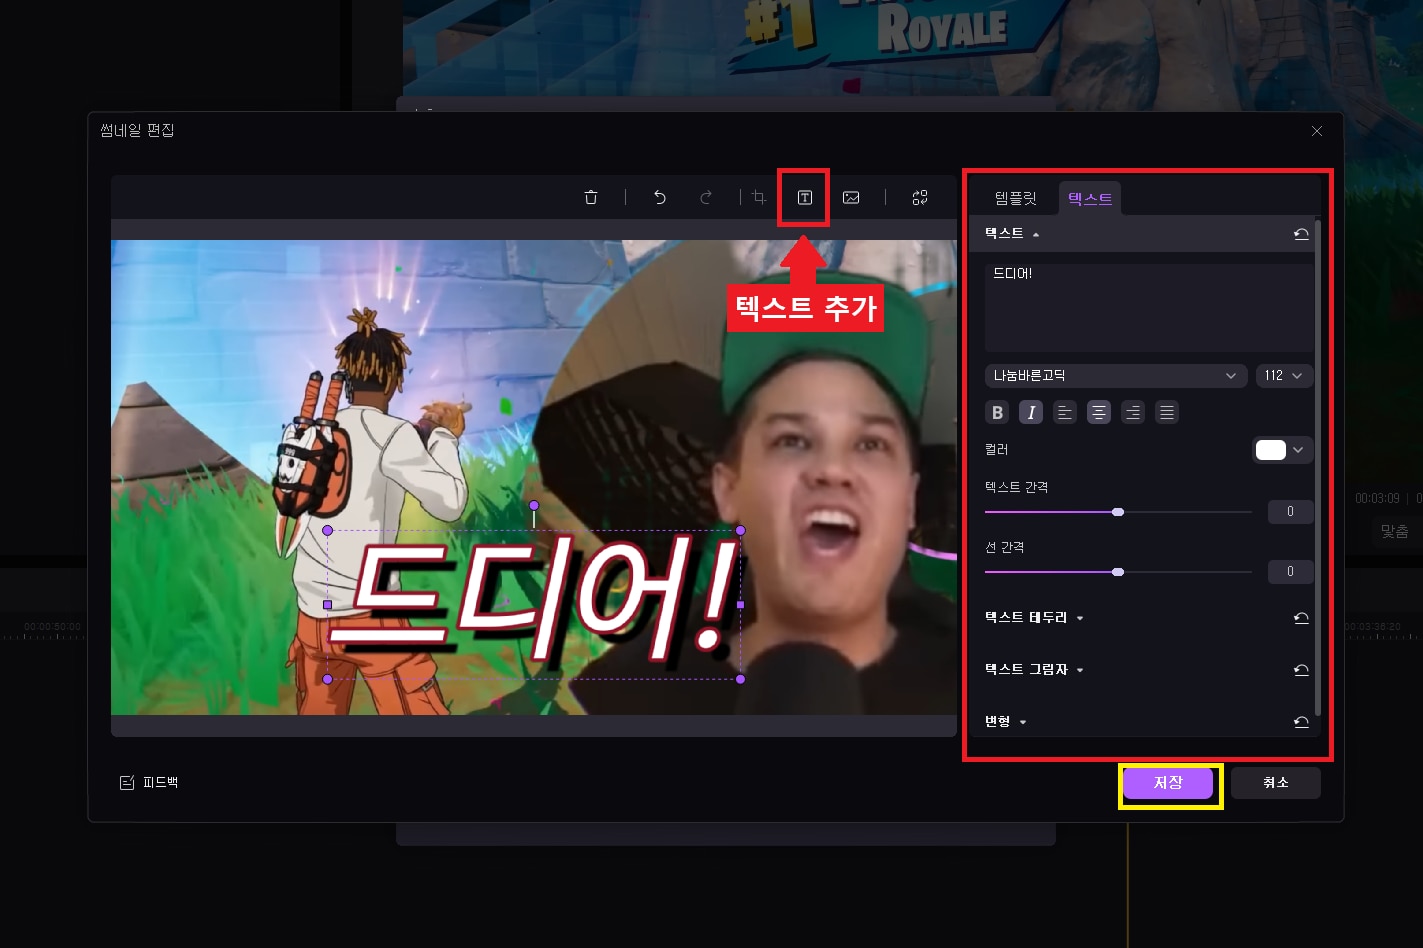Image resolution: width=1423 pixels, height=948 pixels.
Task: Open the 피드백 feedback link
Action: point(149,783)
